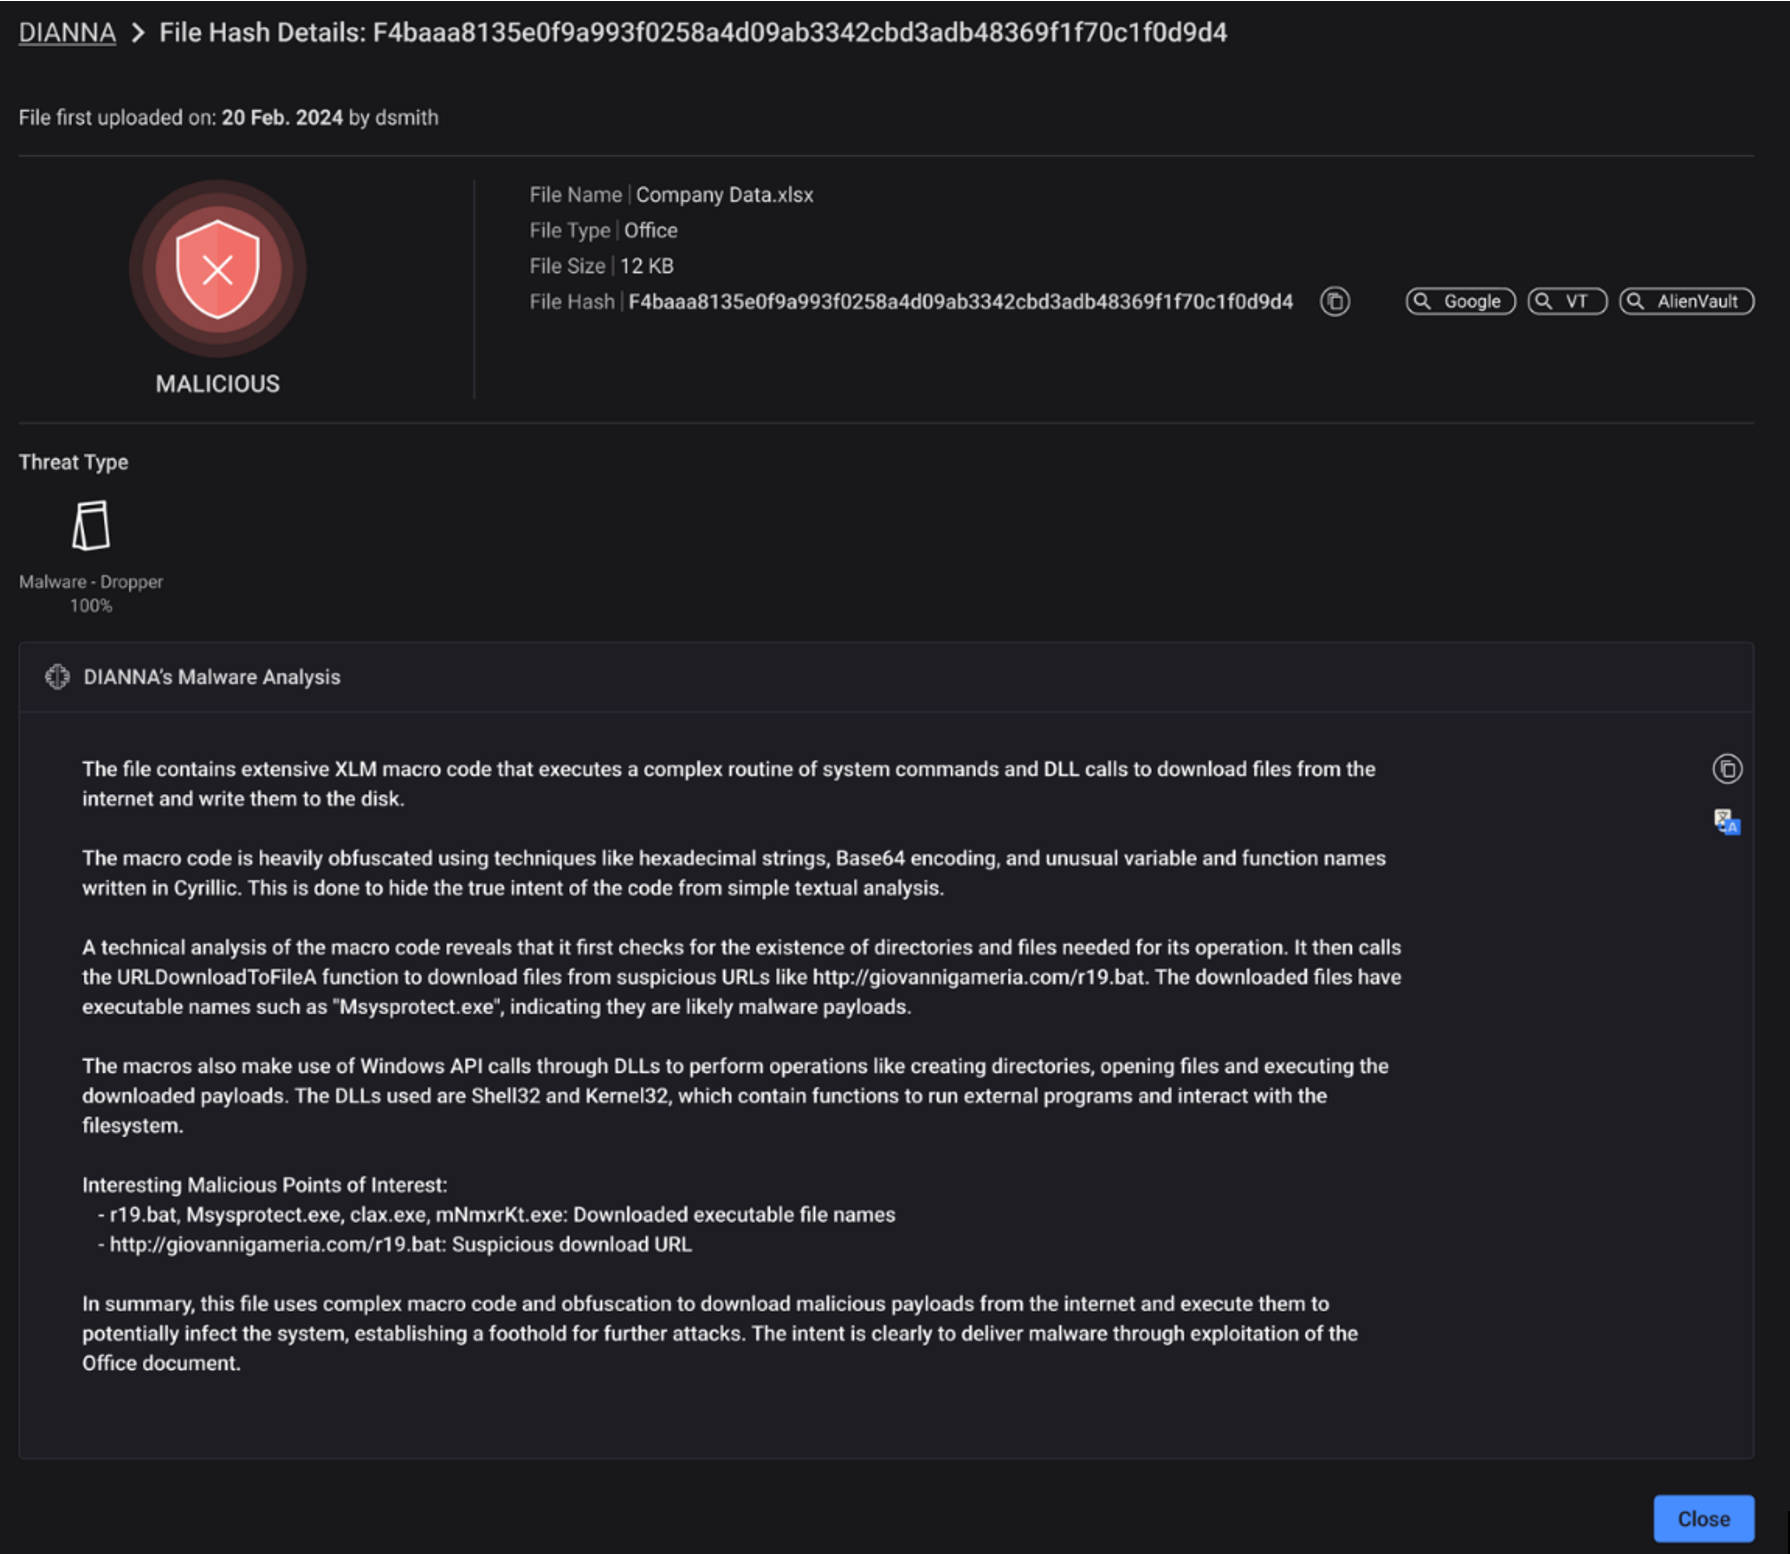Image resolution: width=1790 pixels, height=1554 pixels.
Task: Click the malicious red shield icon
Action: click(x=217, y=268)
